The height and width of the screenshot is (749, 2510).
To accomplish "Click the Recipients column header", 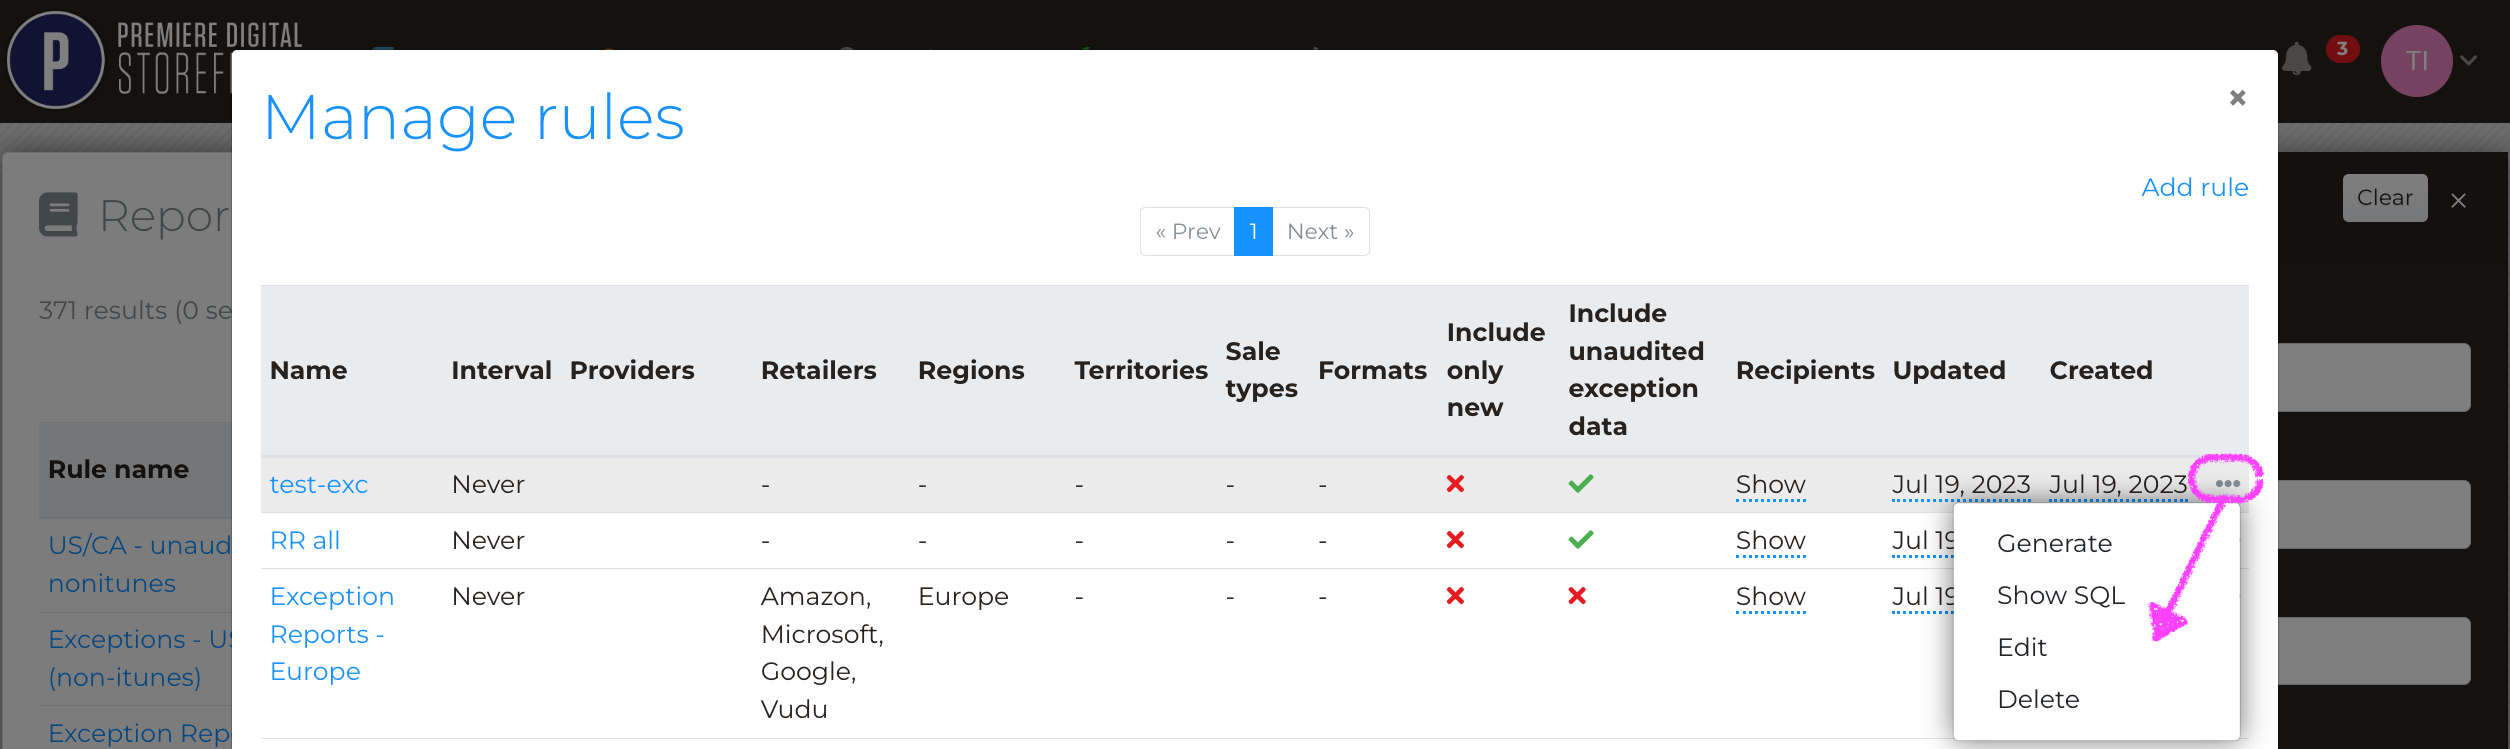I will click(1805, 370).
